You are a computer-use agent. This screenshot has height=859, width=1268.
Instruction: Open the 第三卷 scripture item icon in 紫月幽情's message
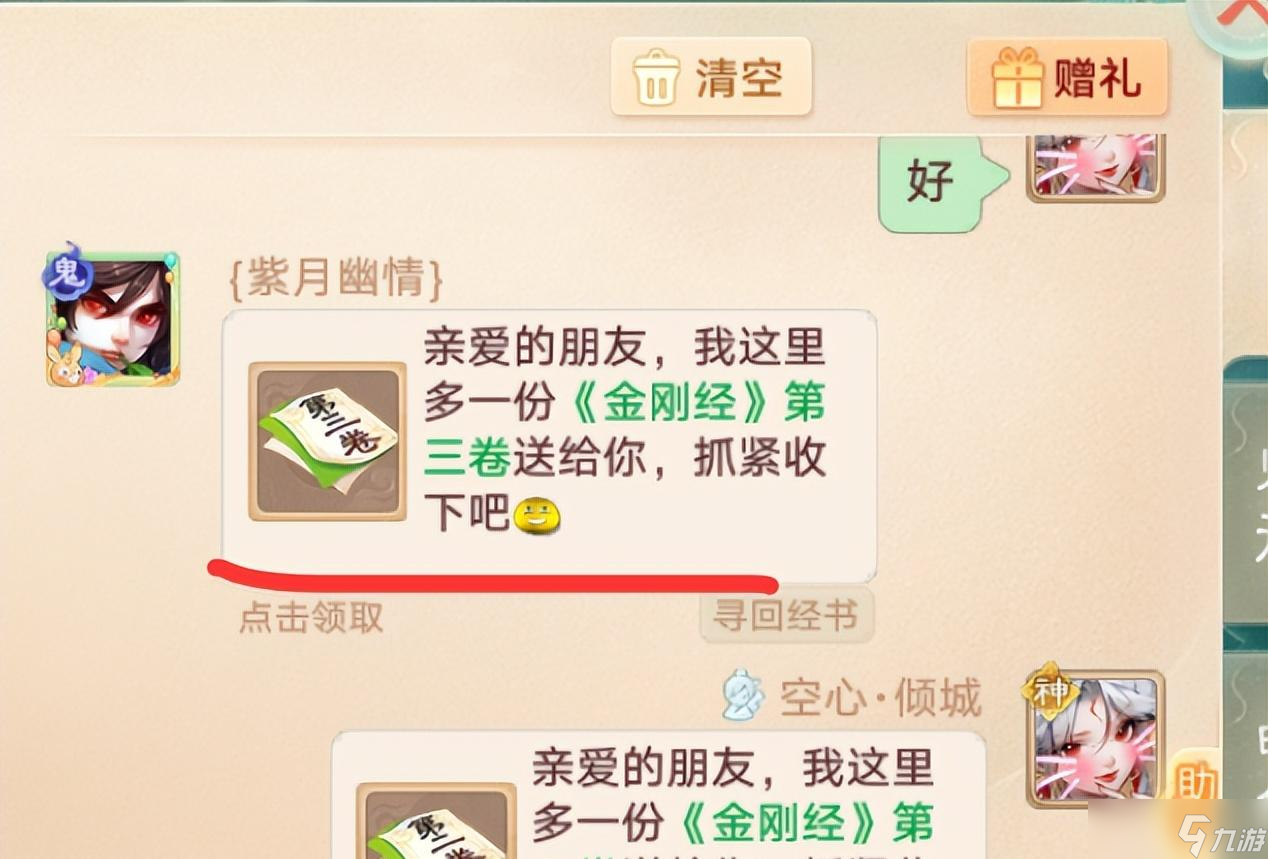coord(327,441)
